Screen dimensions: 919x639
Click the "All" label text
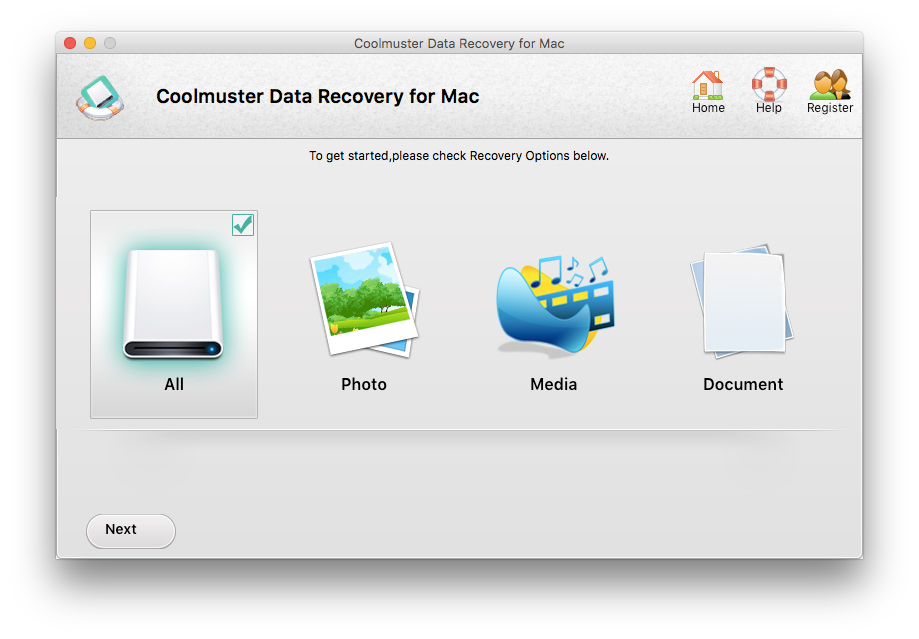pos(174,384)
